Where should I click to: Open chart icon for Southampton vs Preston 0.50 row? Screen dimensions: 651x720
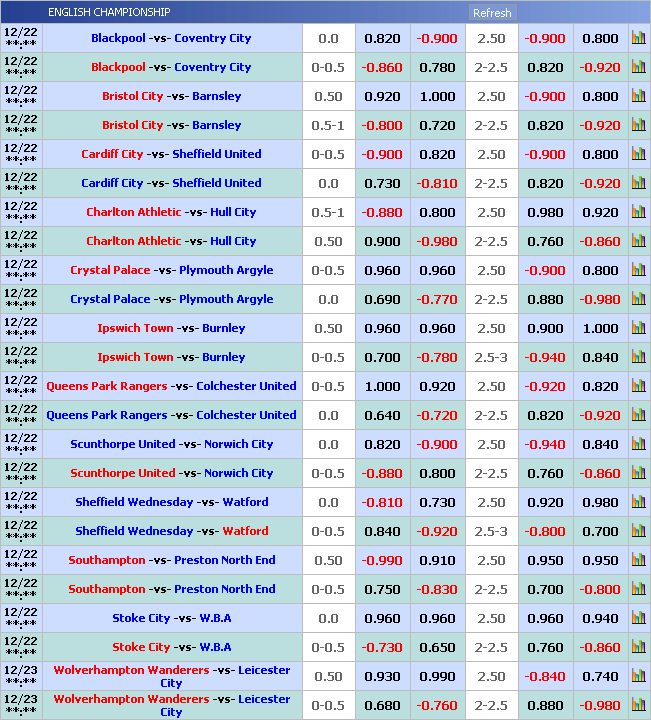tap(638, 561)
